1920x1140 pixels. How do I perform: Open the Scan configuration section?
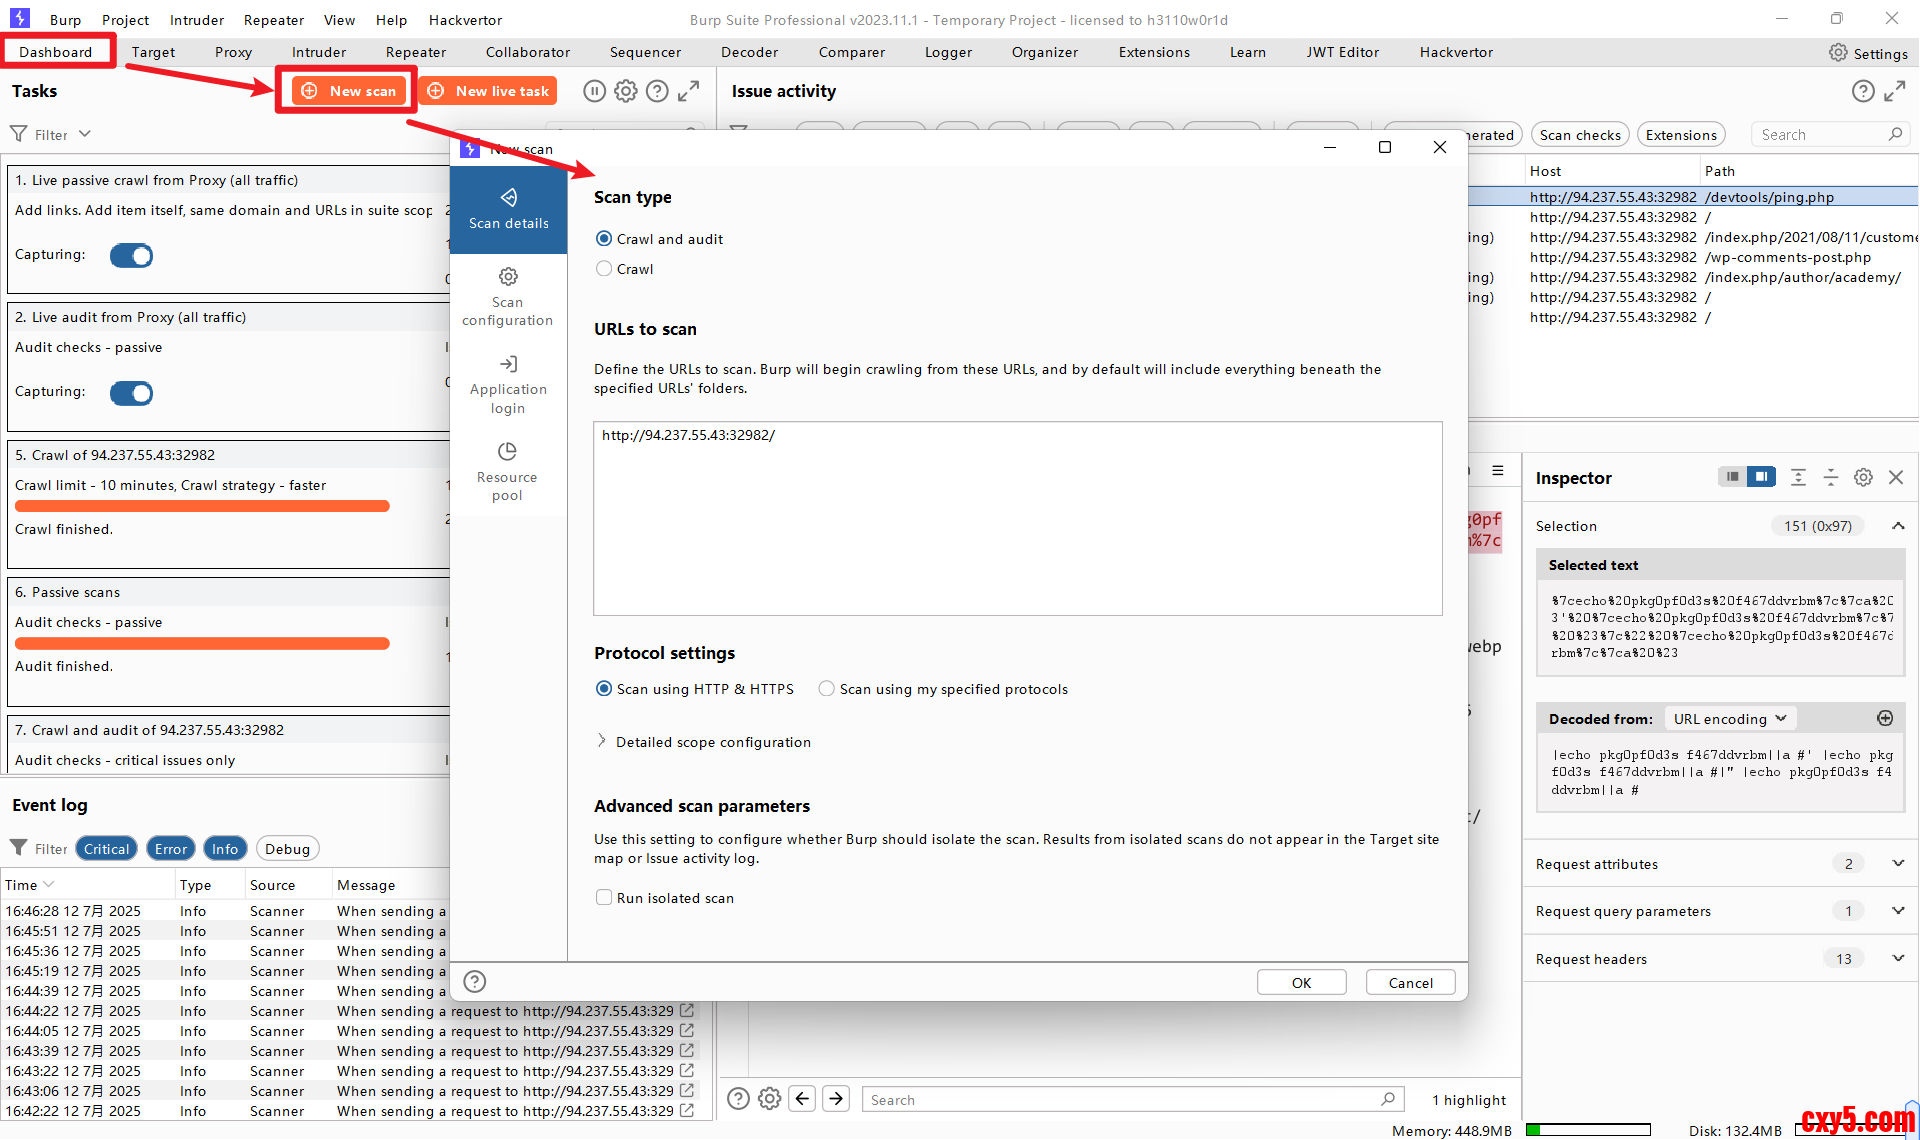tap(507, 297)
